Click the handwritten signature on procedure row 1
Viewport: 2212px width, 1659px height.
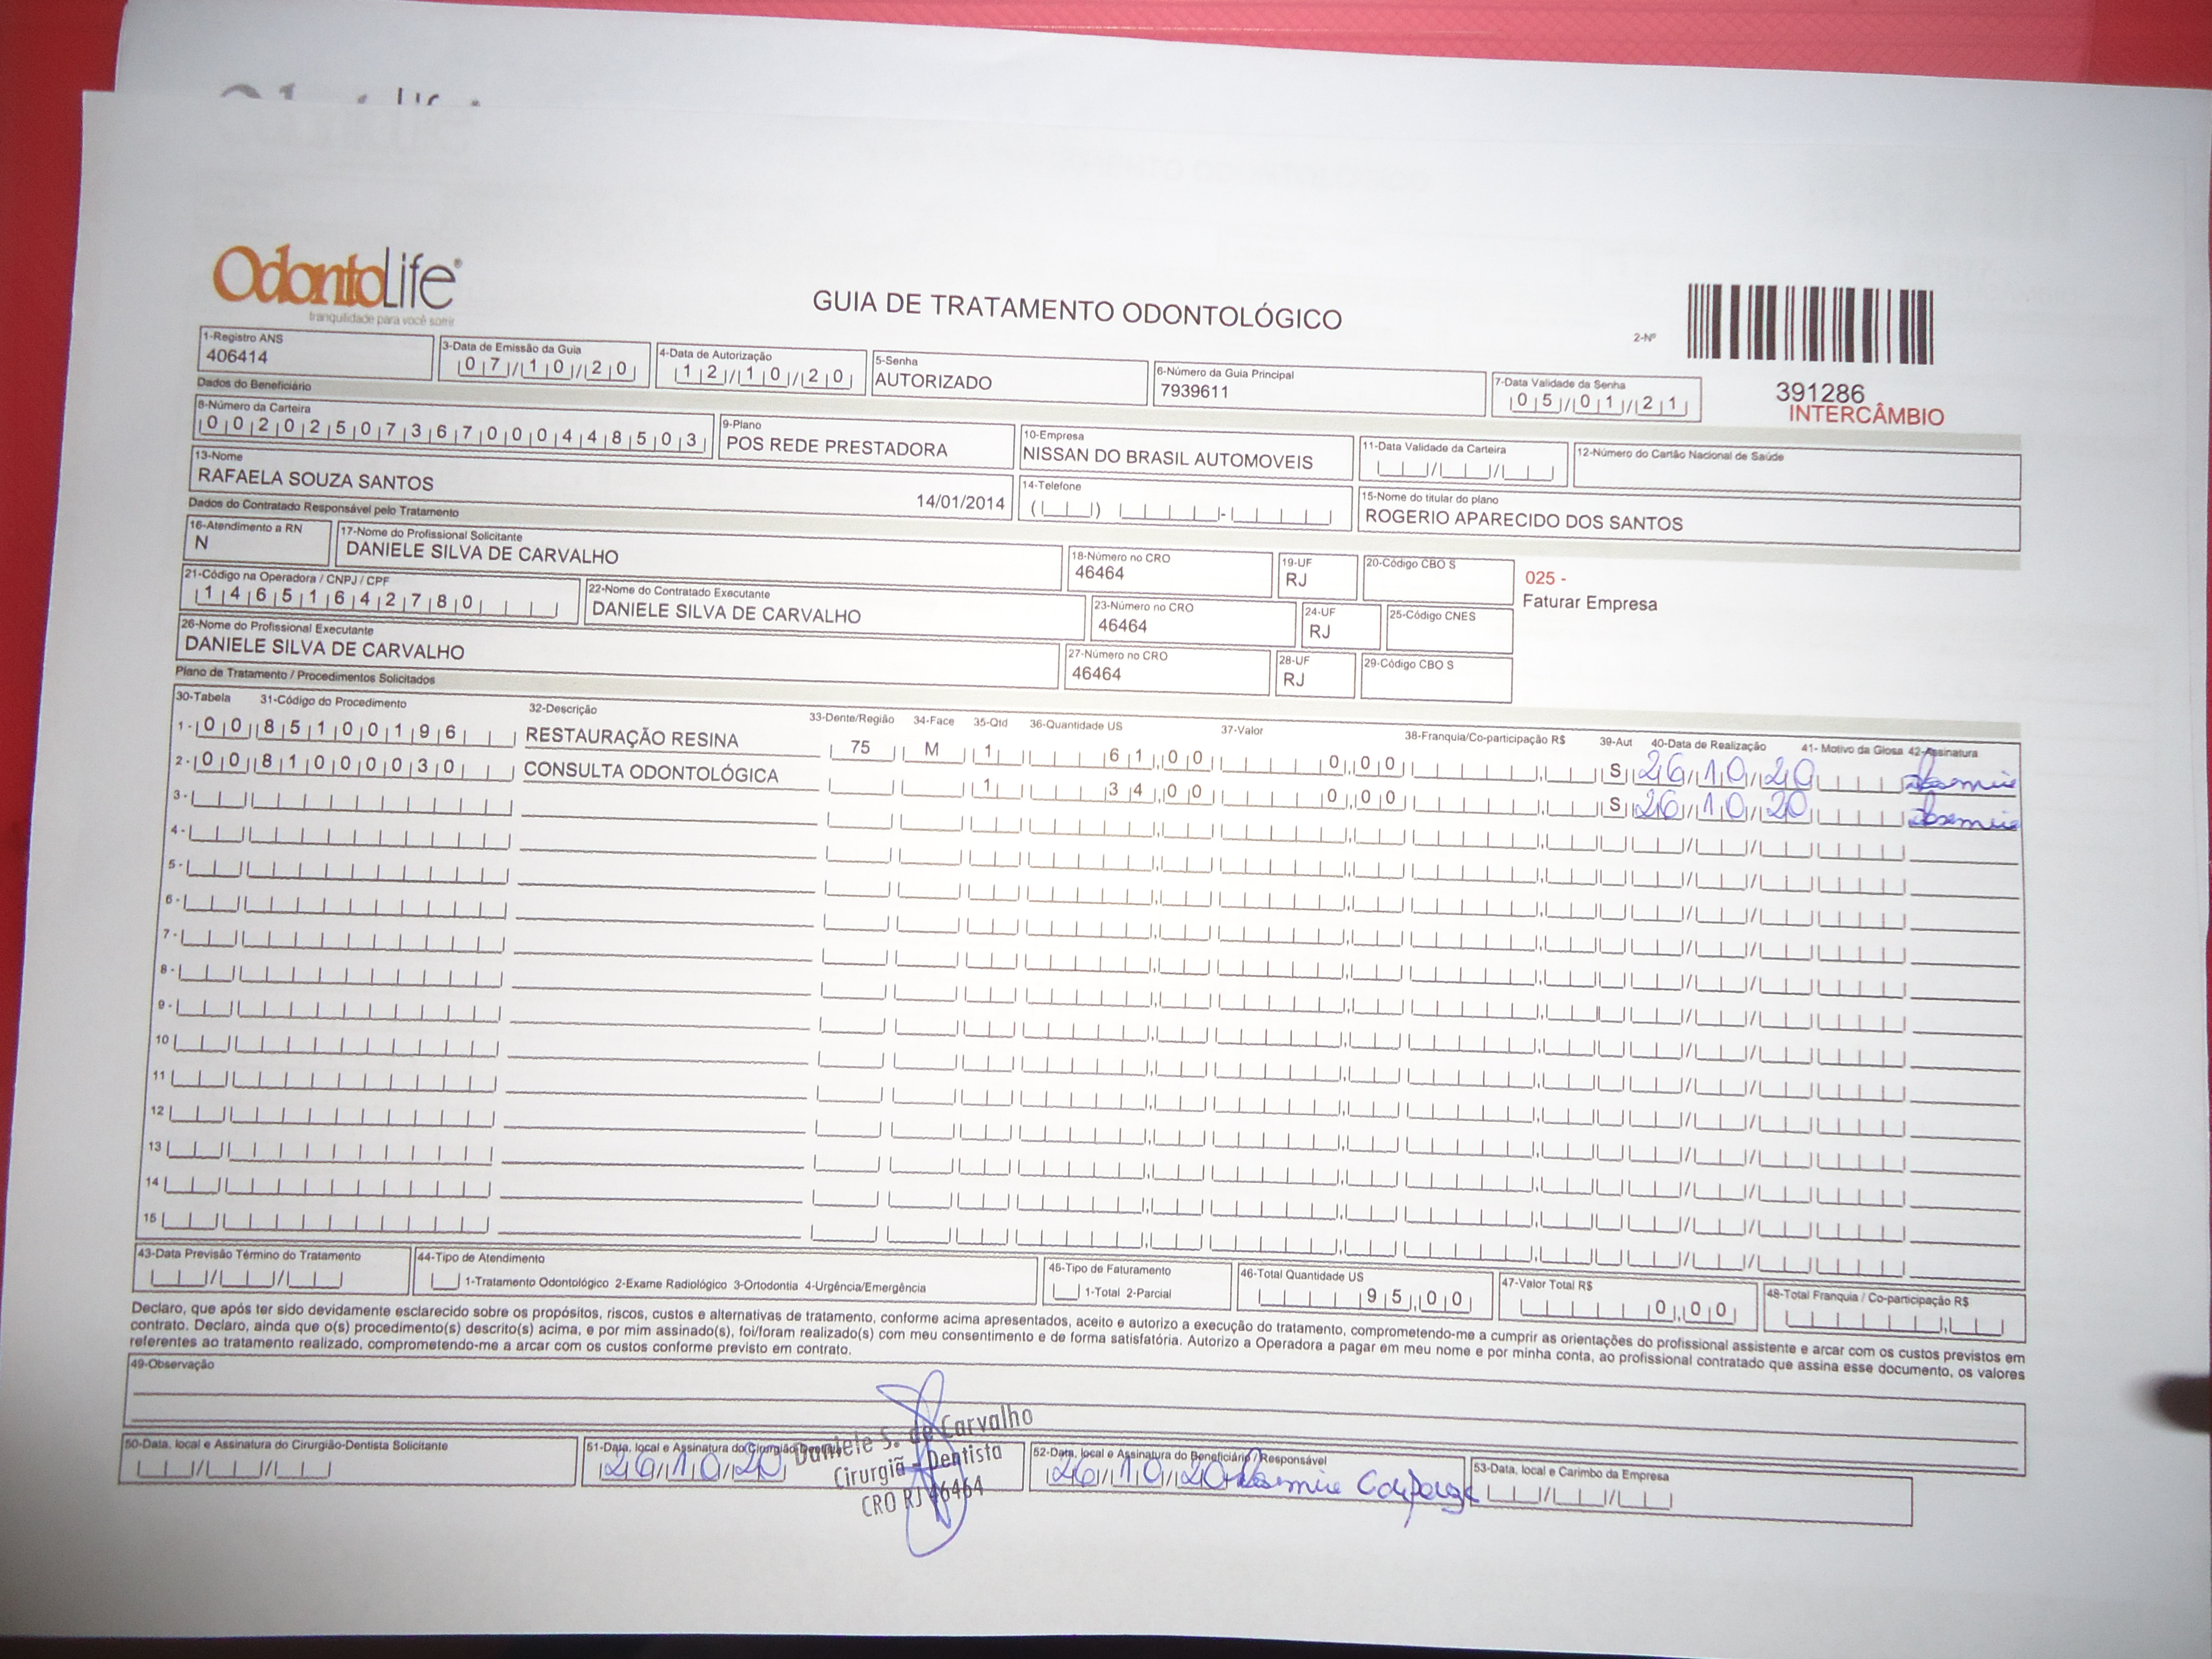[1961, 783]
